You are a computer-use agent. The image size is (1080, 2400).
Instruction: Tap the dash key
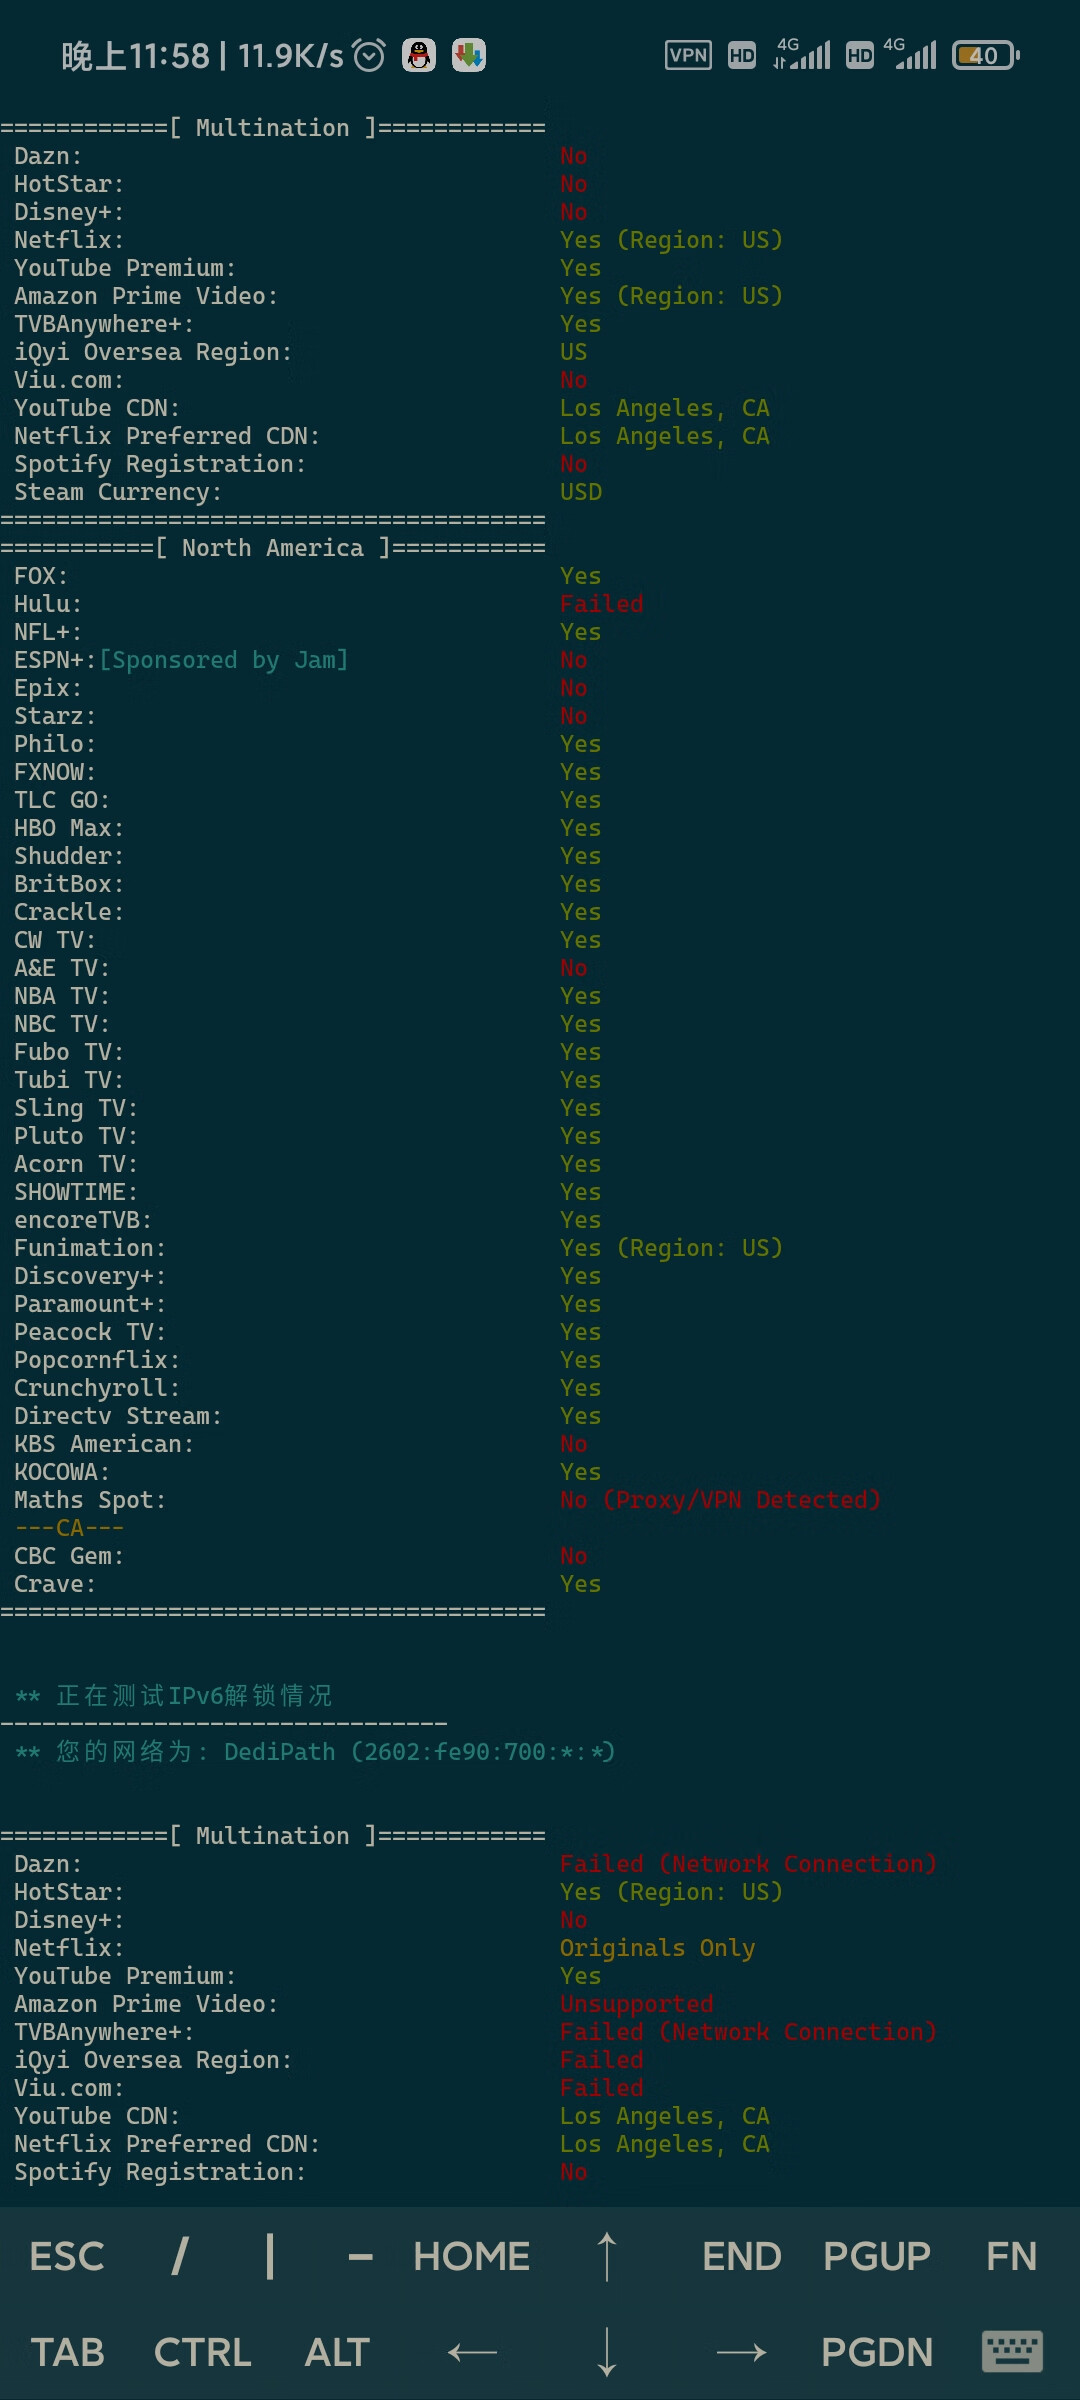click(x=360, y=2256)
